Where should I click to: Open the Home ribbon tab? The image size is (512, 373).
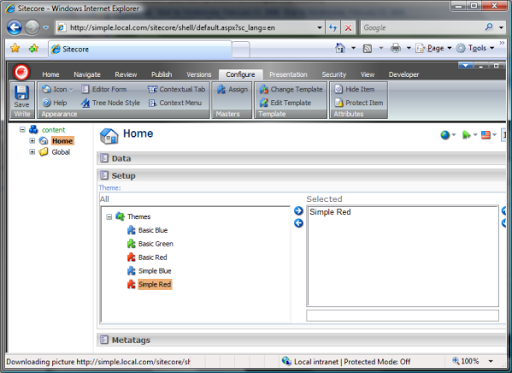click(51, 75)
